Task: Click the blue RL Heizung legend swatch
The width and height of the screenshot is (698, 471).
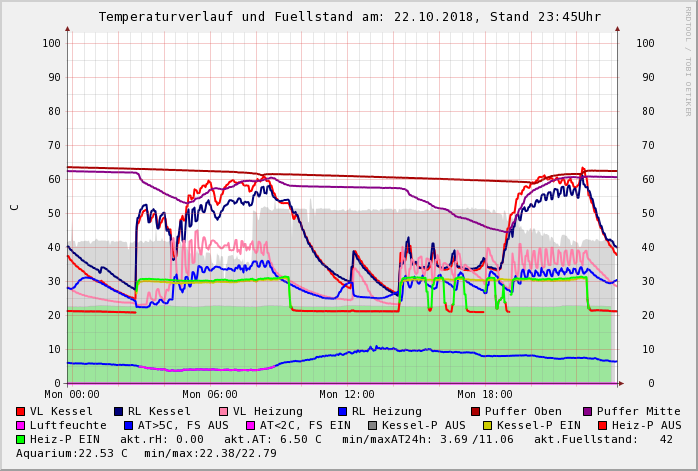Action: point(343,411)
